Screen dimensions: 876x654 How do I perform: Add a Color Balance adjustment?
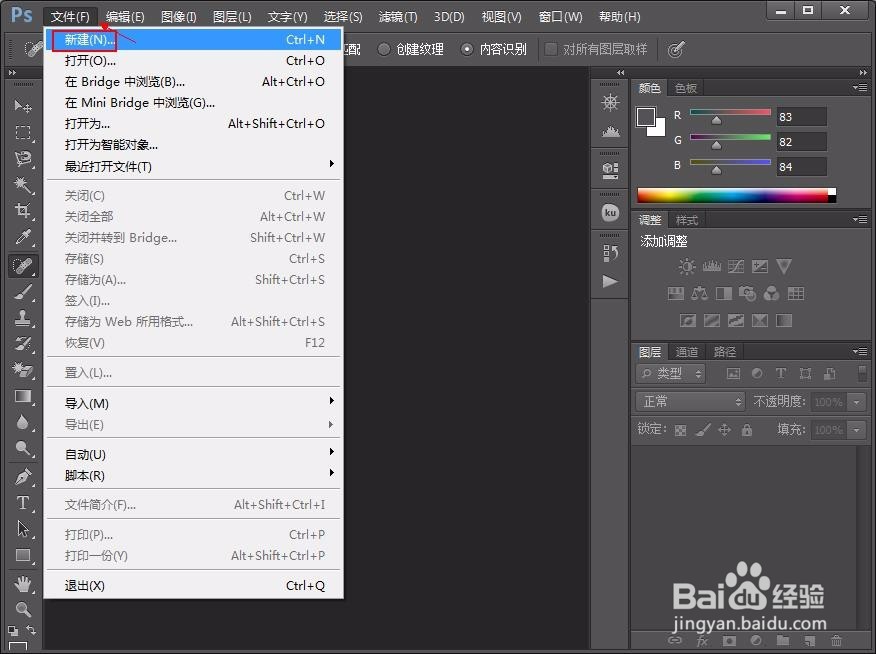click(x=699, y=293)
